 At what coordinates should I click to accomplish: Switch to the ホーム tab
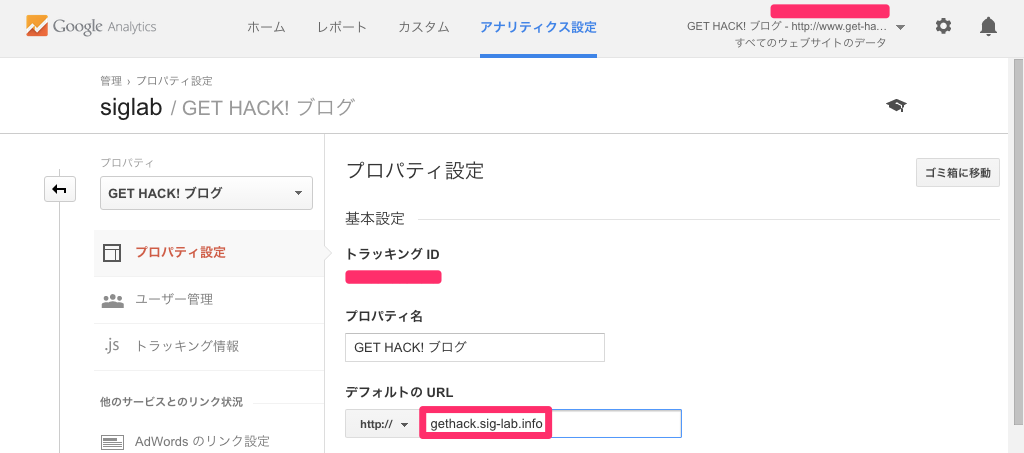(266, 27)
